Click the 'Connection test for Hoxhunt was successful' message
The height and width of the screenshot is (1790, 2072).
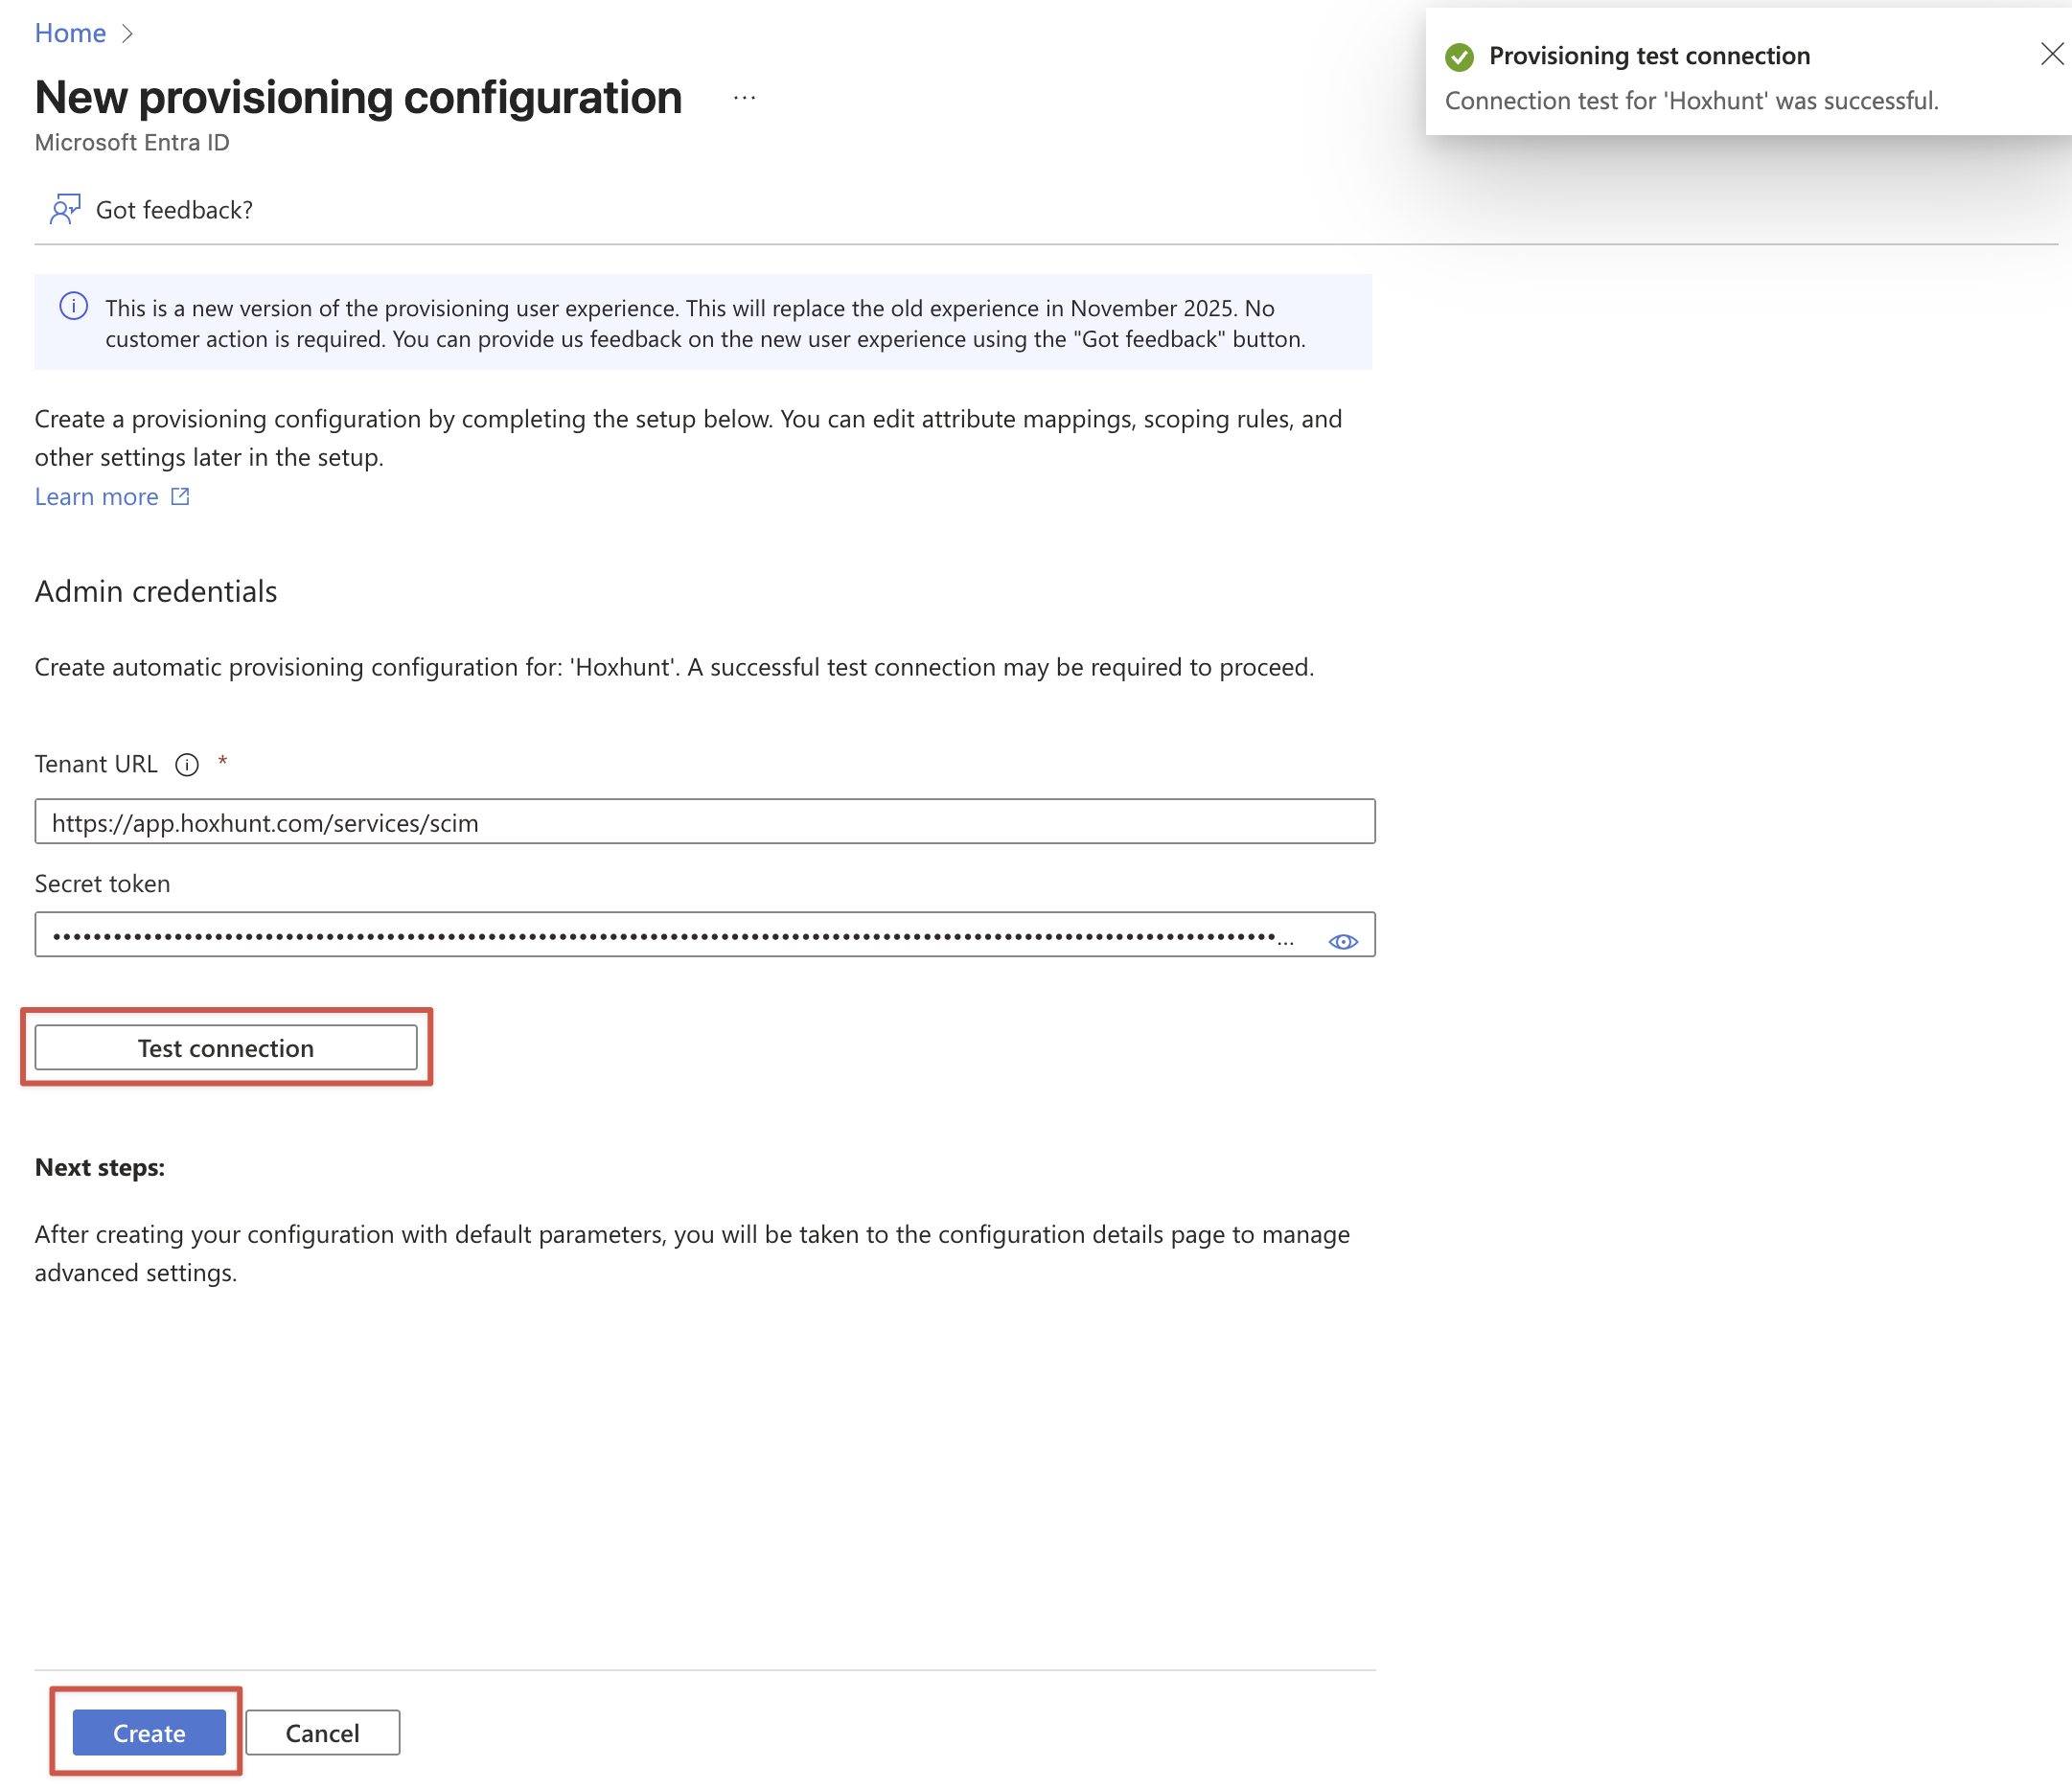point(1692,101)
